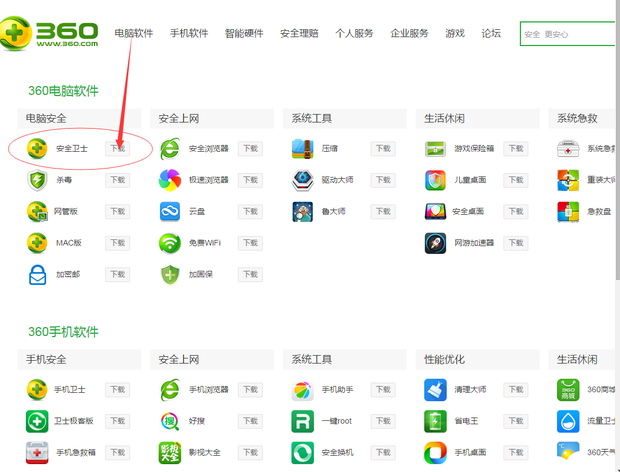Click 下载 for 安全浏览器
Screen dimensions: 620x472
(x=250, y=149)
